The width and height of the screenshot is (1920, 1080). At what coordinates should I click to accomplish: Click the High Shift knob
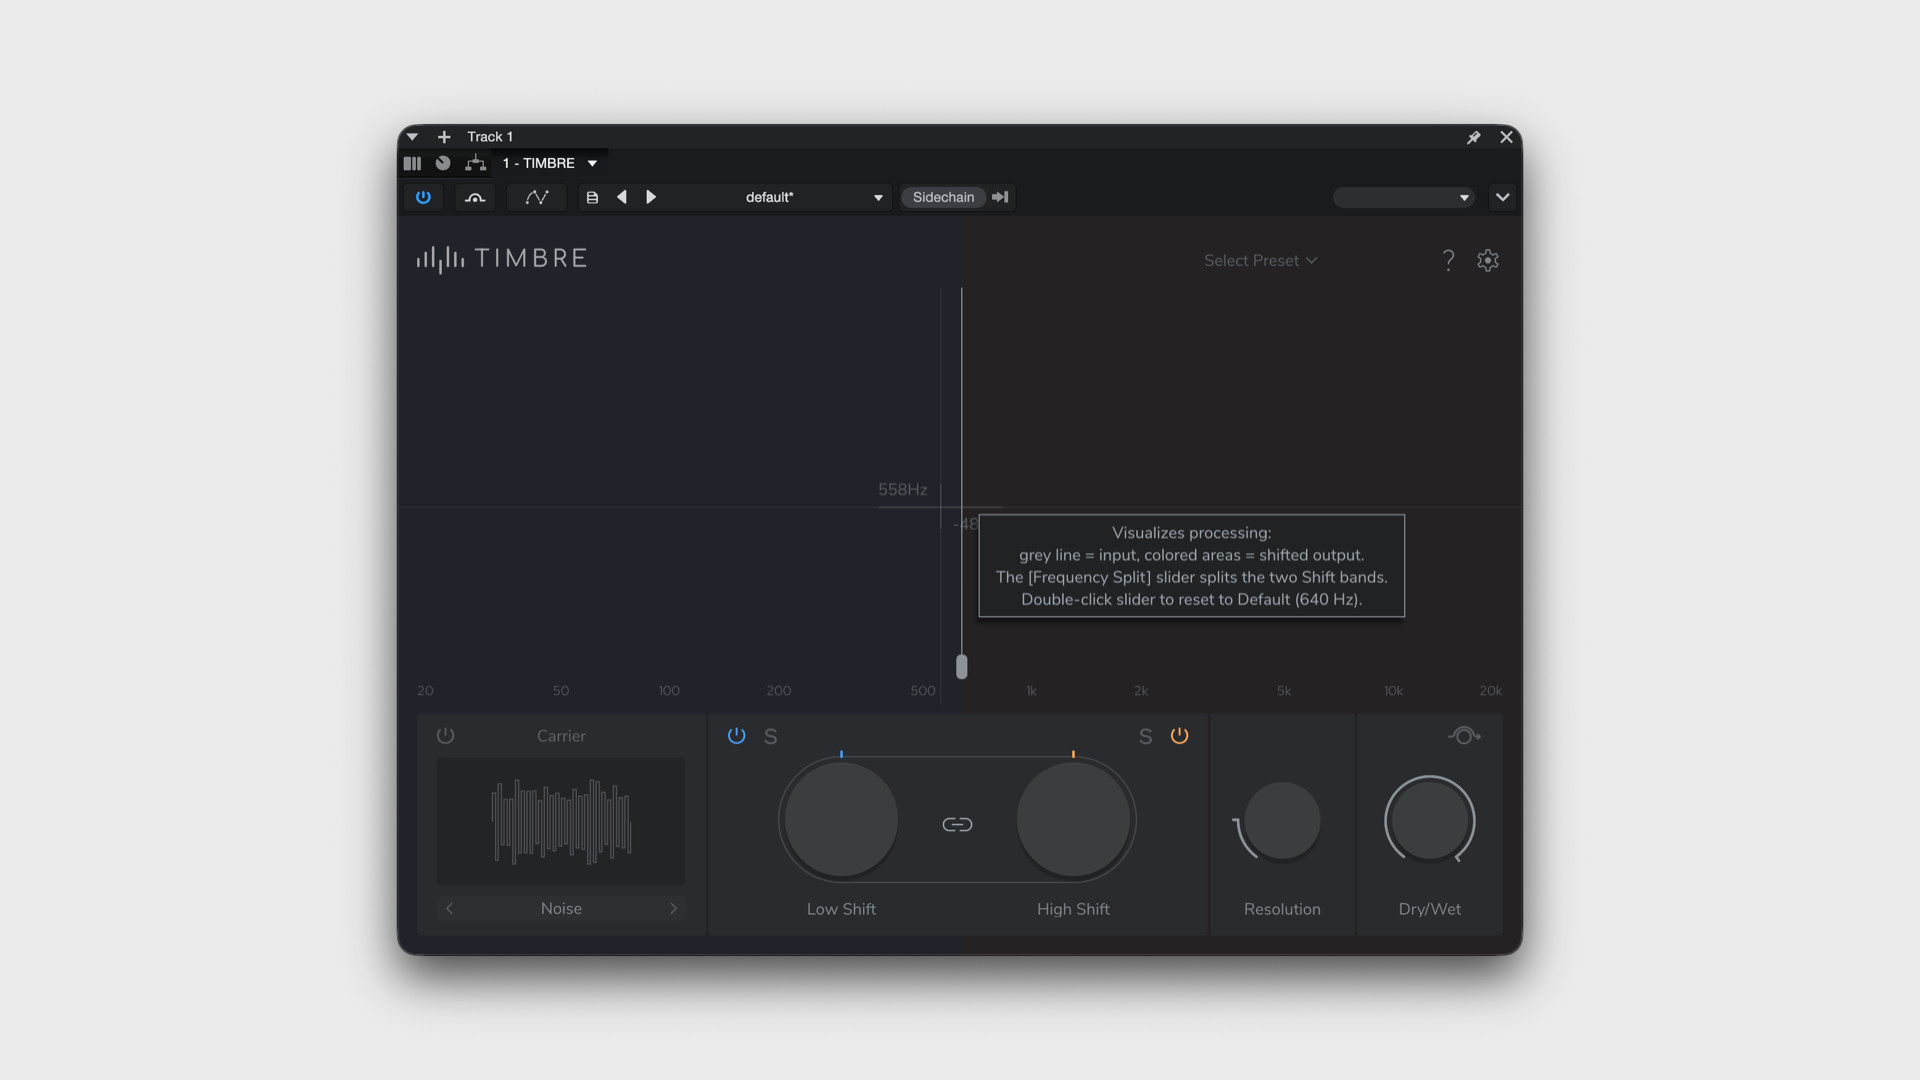[1073, 819]
